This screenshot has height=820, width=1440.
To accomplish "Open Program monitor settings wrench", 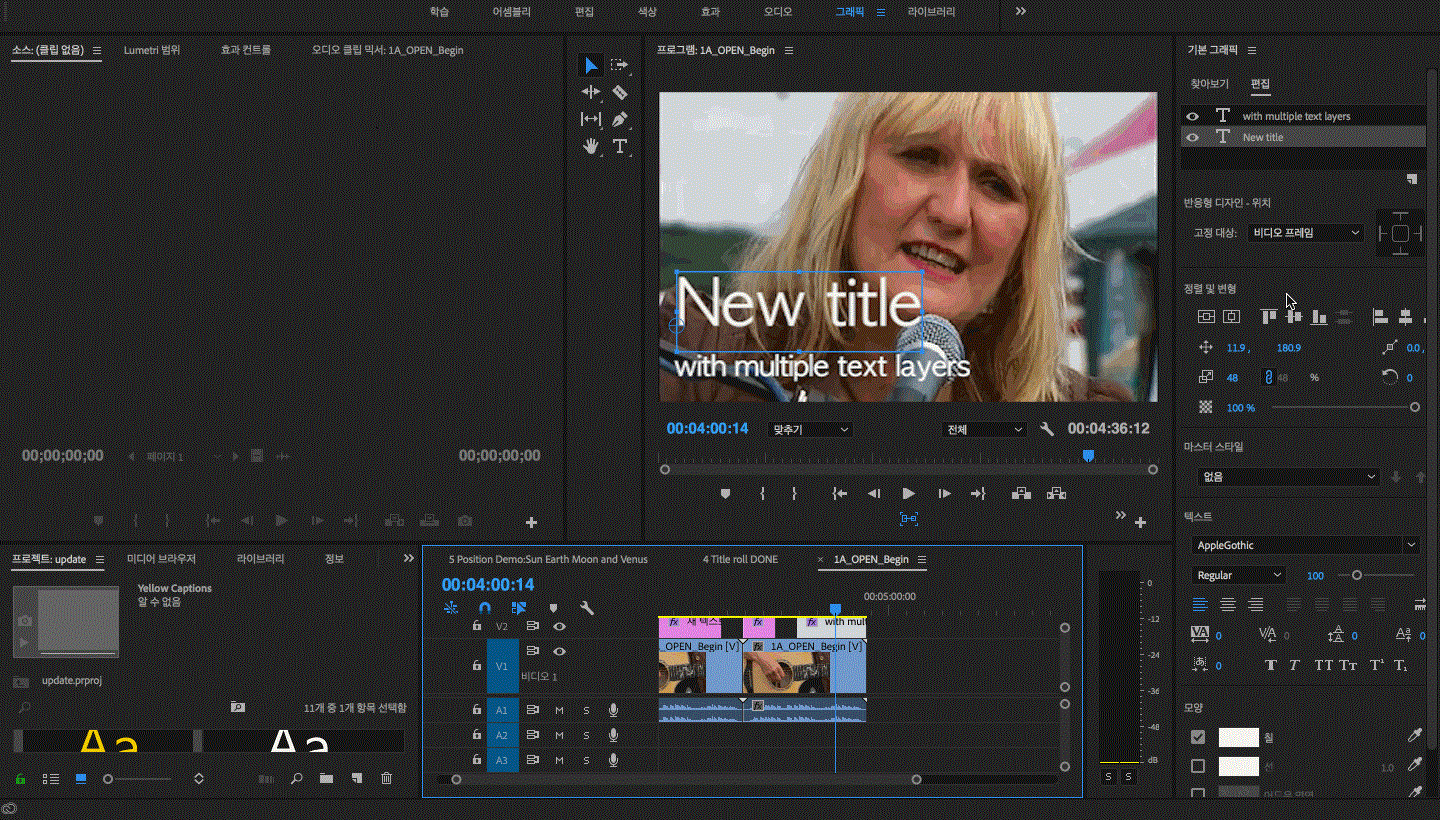I will point(1047,429).
